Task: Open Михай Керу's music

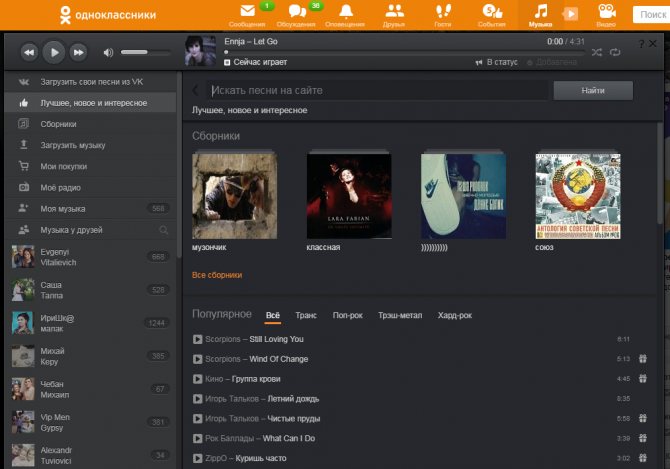Action: pyautogui.click(x=90, y=356)
